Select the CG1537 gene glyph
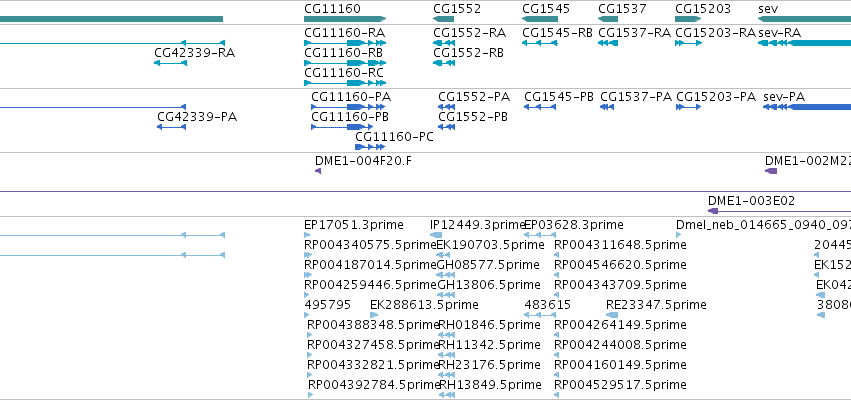Viewport: 851px width, 400px height. 608,19
